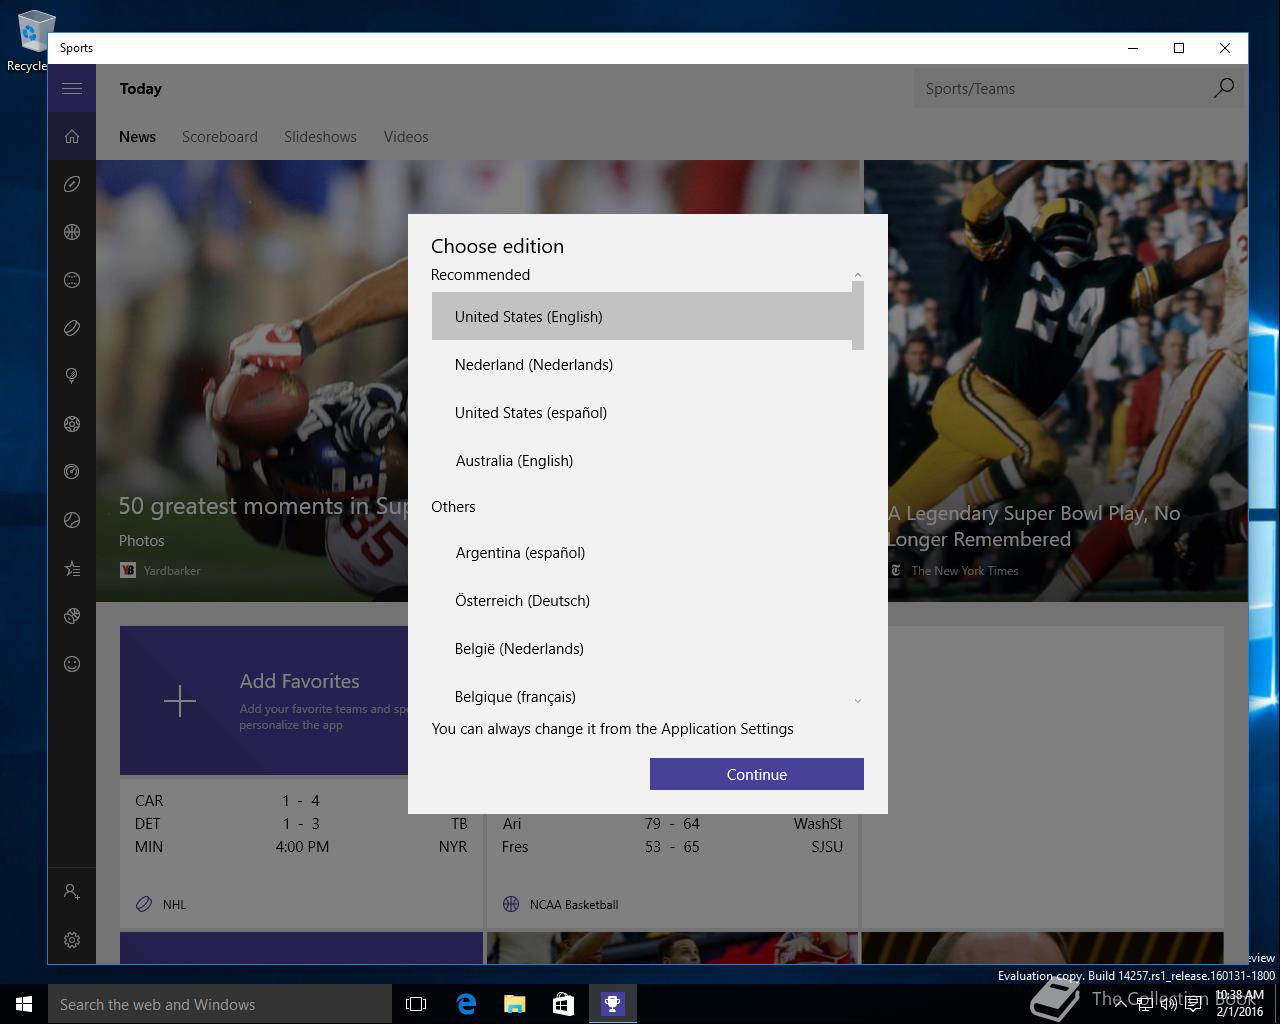Open the Windows Start menu
The image size is (1280, 1024).
(24, 1004)
